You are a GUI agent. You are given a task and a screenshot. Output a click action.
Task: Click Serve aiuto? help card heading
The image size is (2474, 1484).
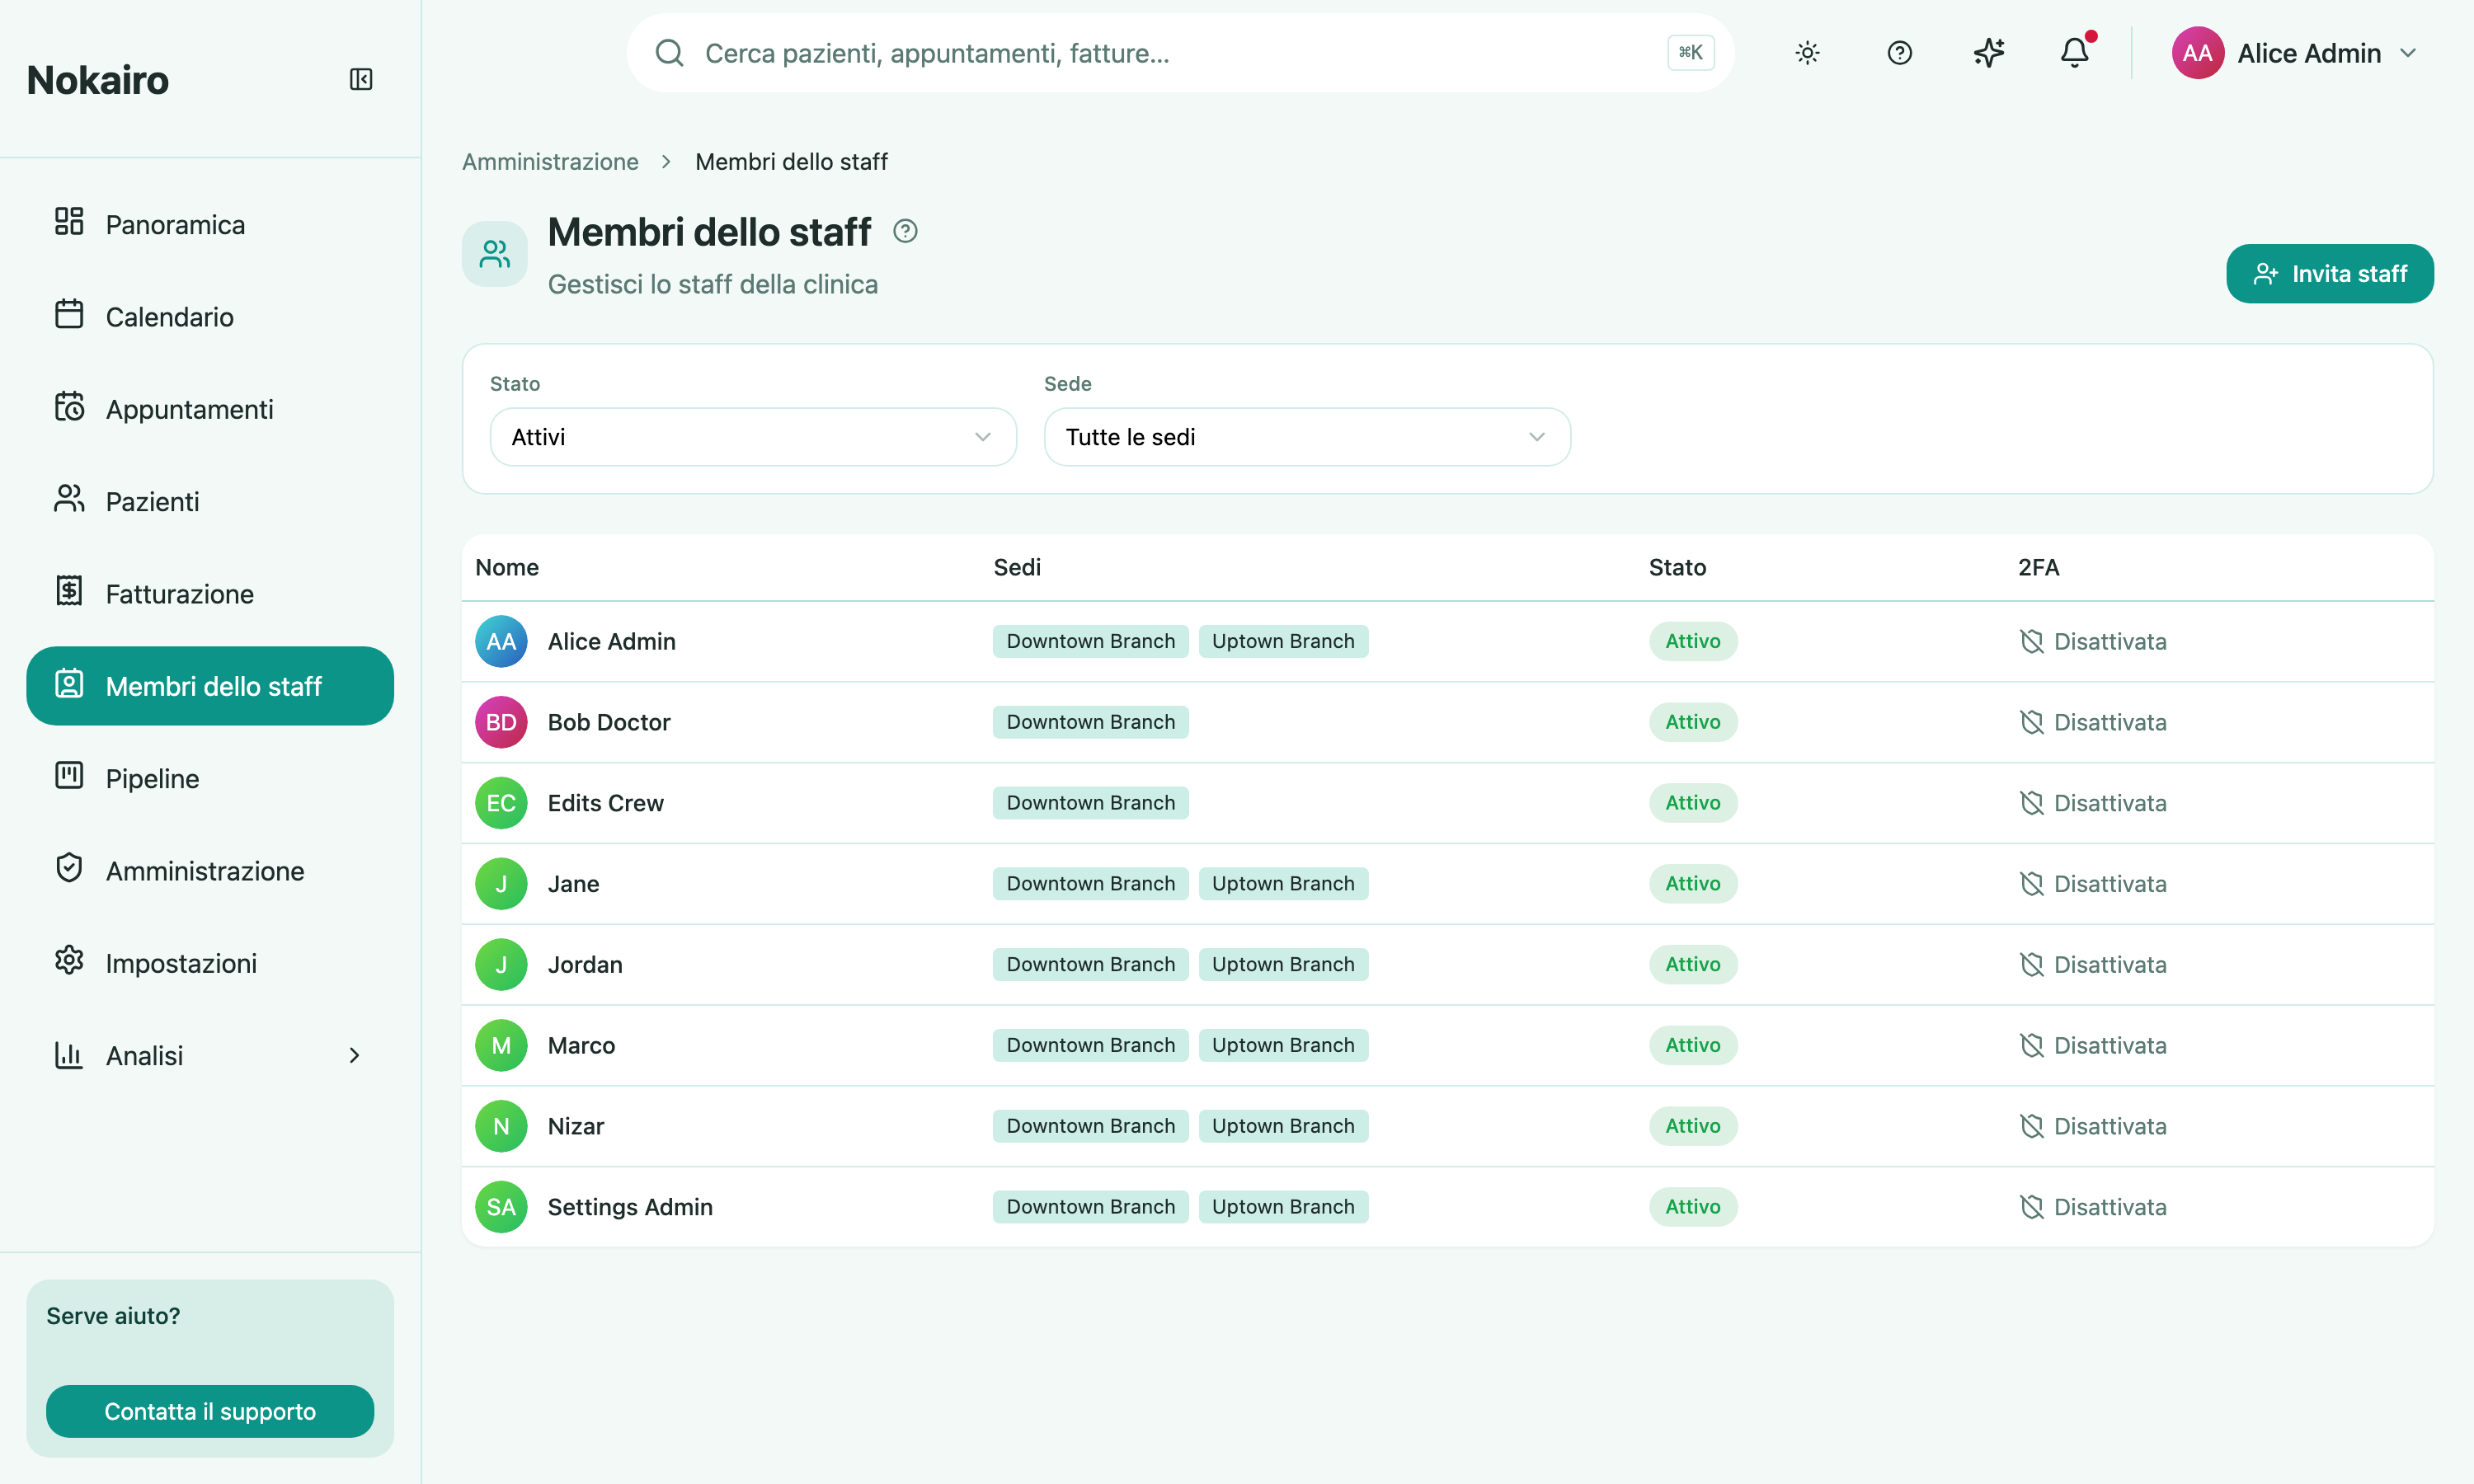click(113, 1316)
